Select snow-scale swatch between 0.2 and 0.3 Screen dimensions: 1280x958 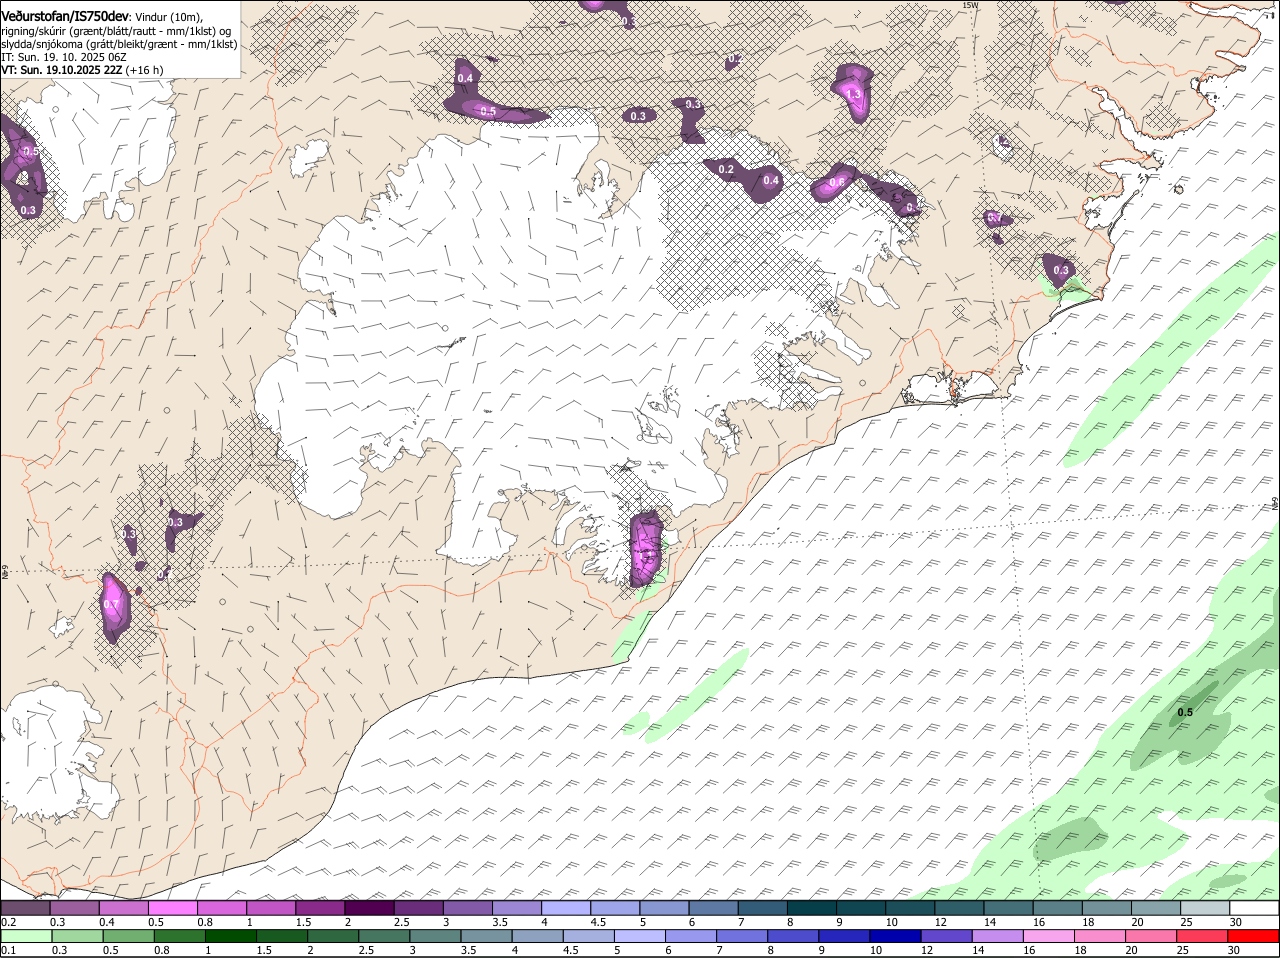coord(25,908)
